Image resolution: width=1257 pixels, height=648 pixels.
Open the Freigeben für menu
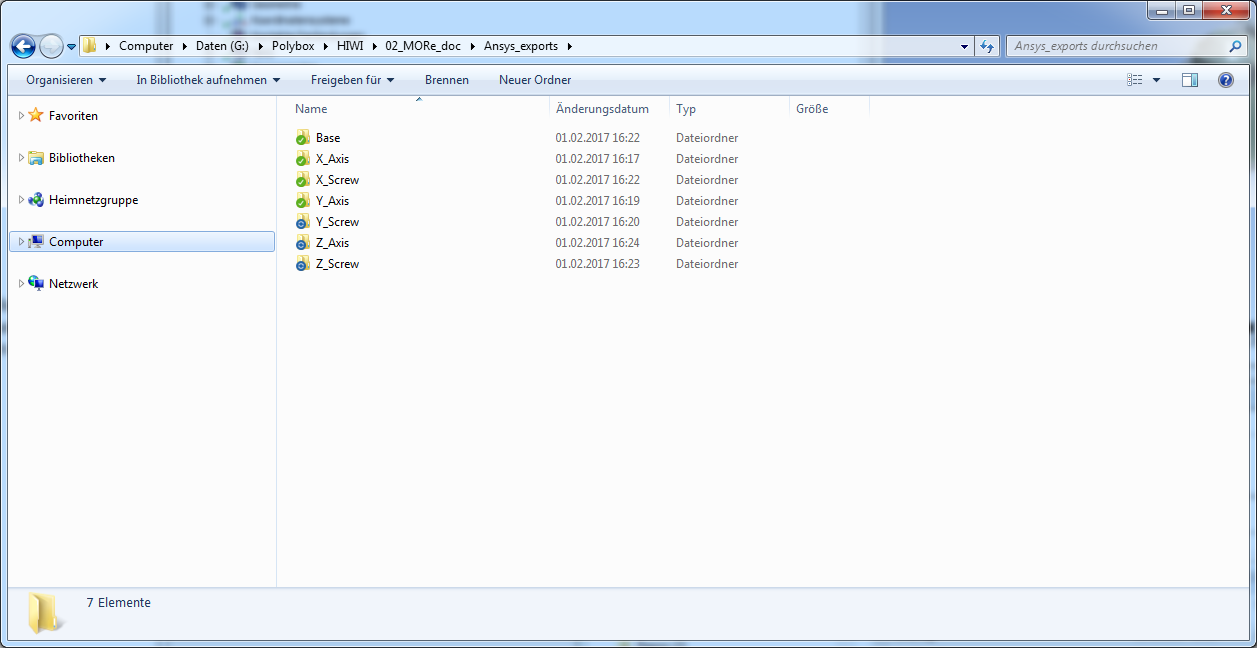click(352, 80)
